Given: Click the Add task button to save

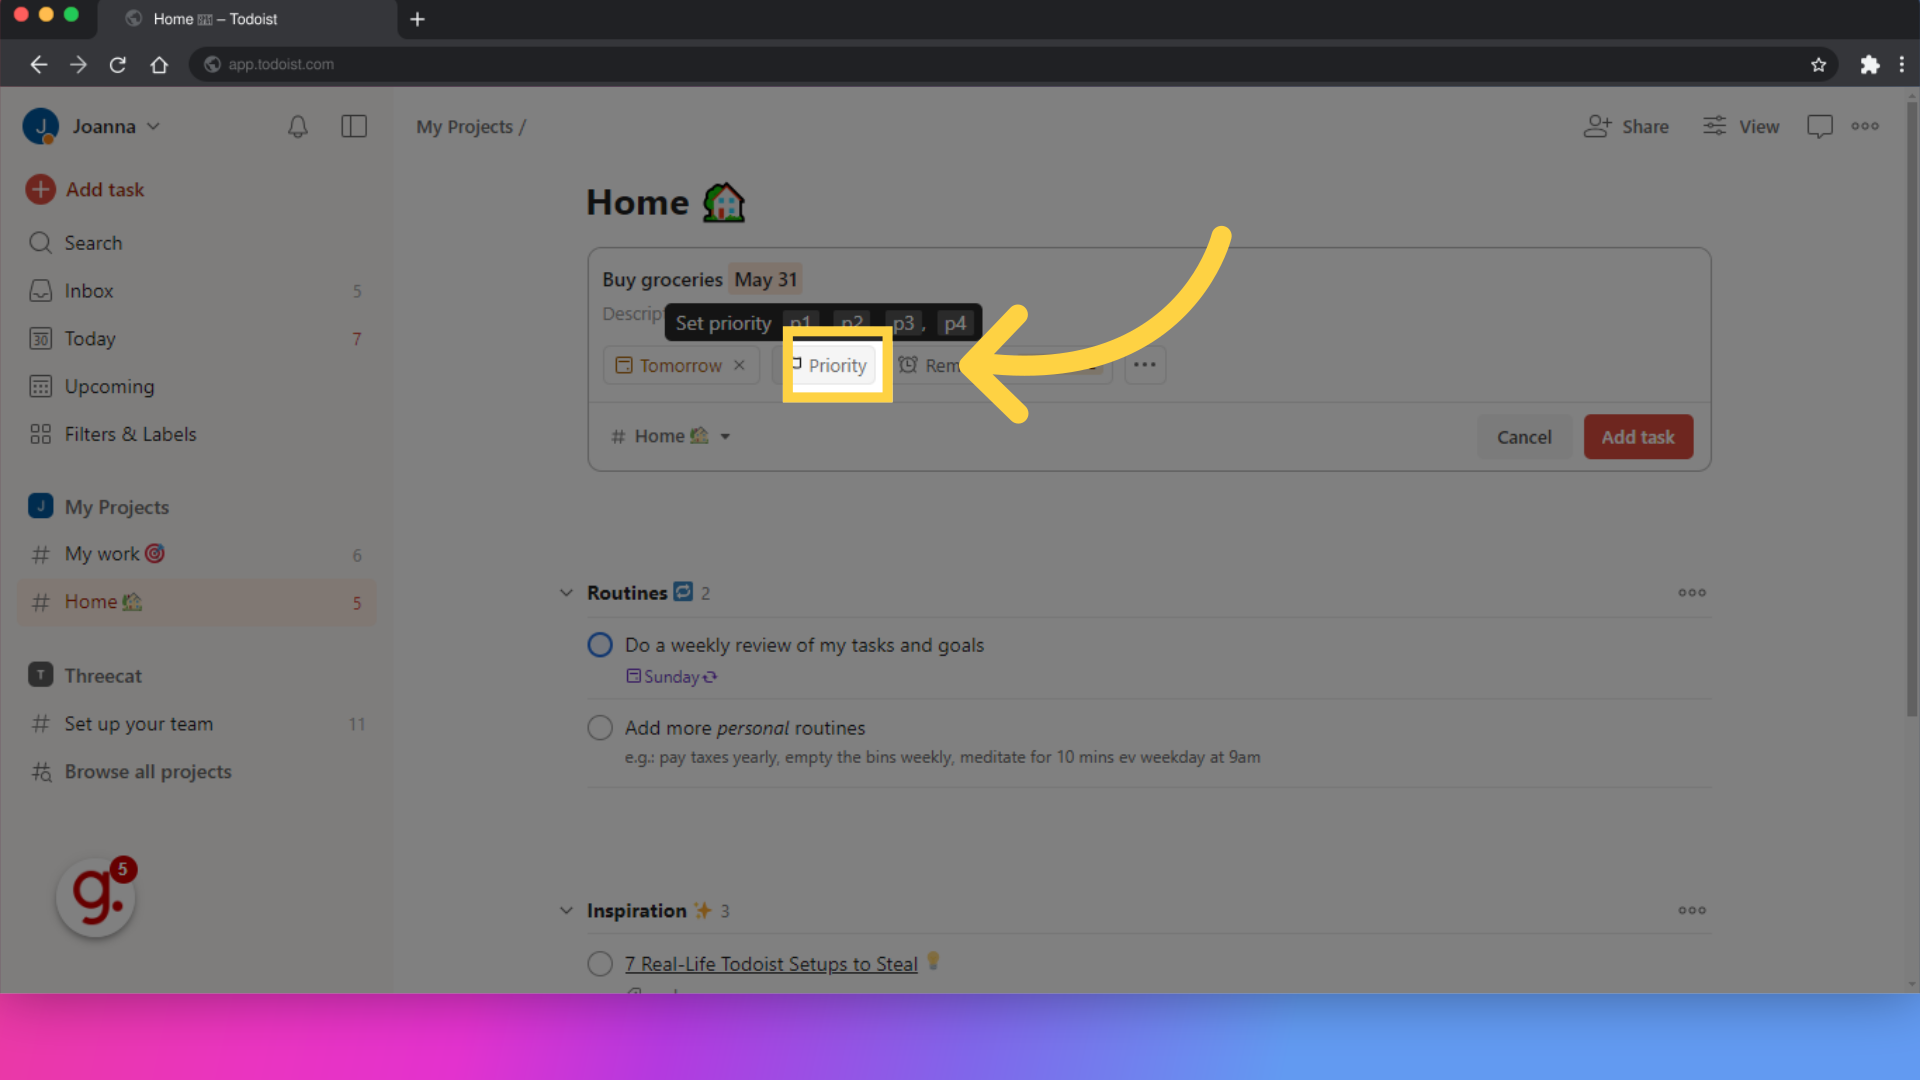Looking at the screenshot, I should pyautogui.click(x=1639, y=436).
